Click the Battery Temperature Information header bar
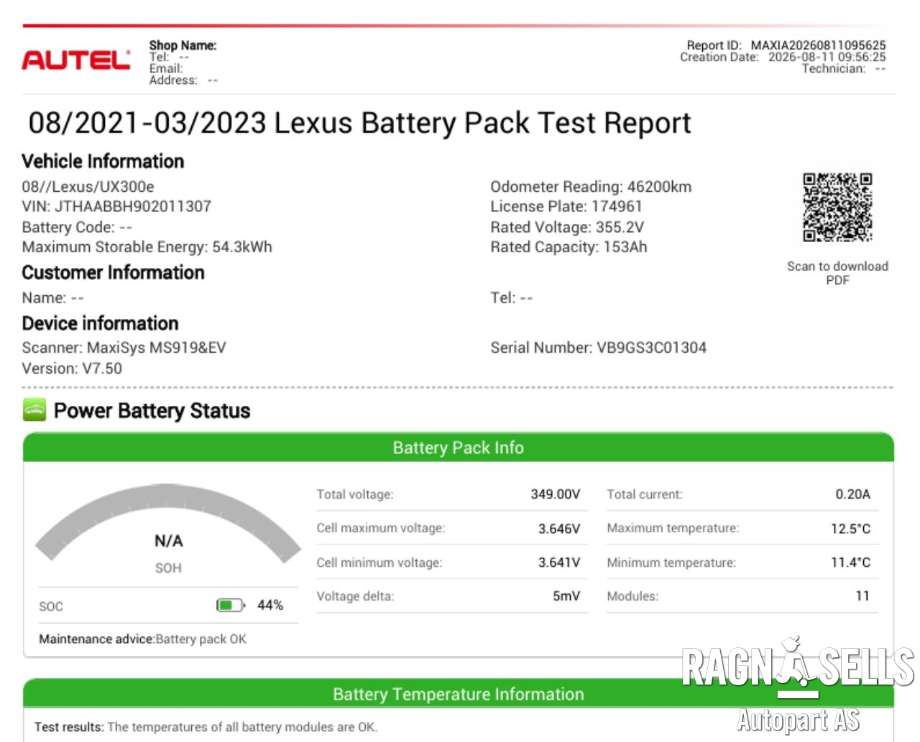The height and width of the screenshot is (742, 920). pyautogui.click(x=458, y=694)
